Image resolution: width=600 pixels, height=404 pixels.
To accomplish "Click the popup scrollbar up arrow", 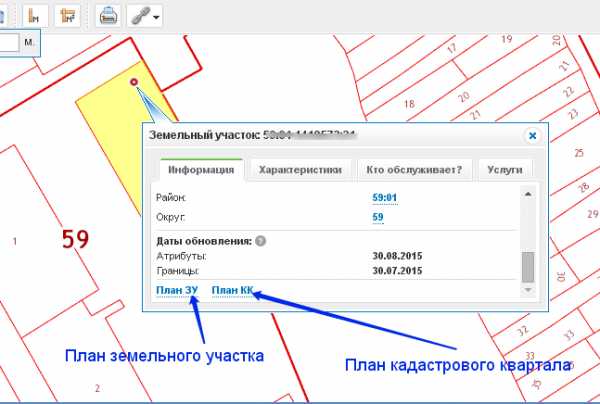I will pos(528,194).
